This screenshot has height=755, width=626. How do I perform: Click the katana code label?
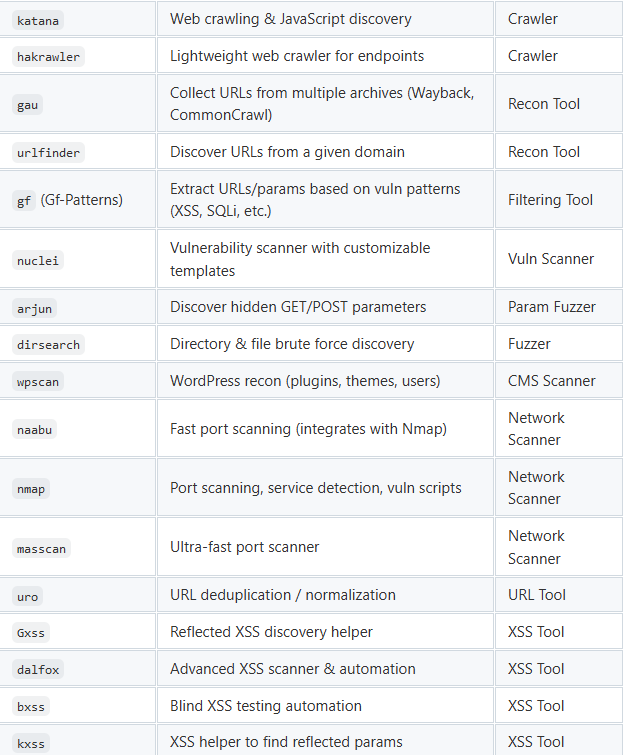(38, 21)
